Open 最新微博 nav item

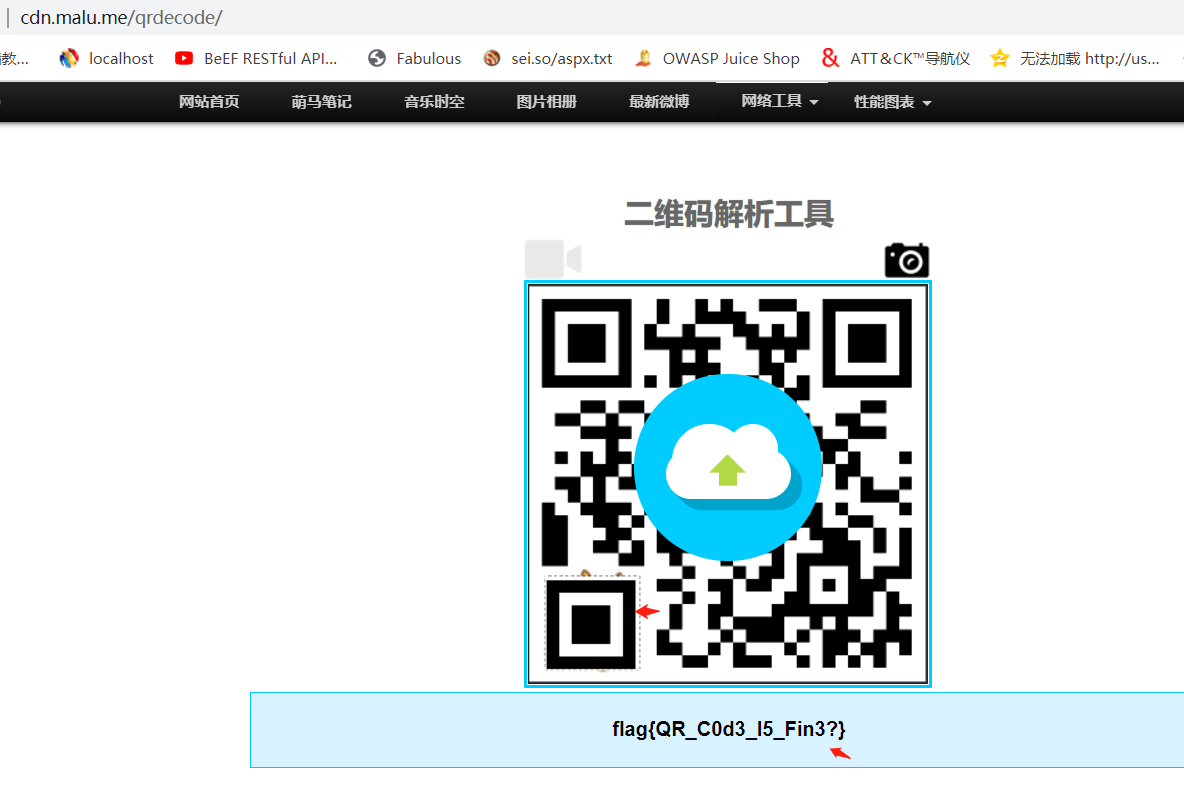pyautogui.click(x=659, y=102)
